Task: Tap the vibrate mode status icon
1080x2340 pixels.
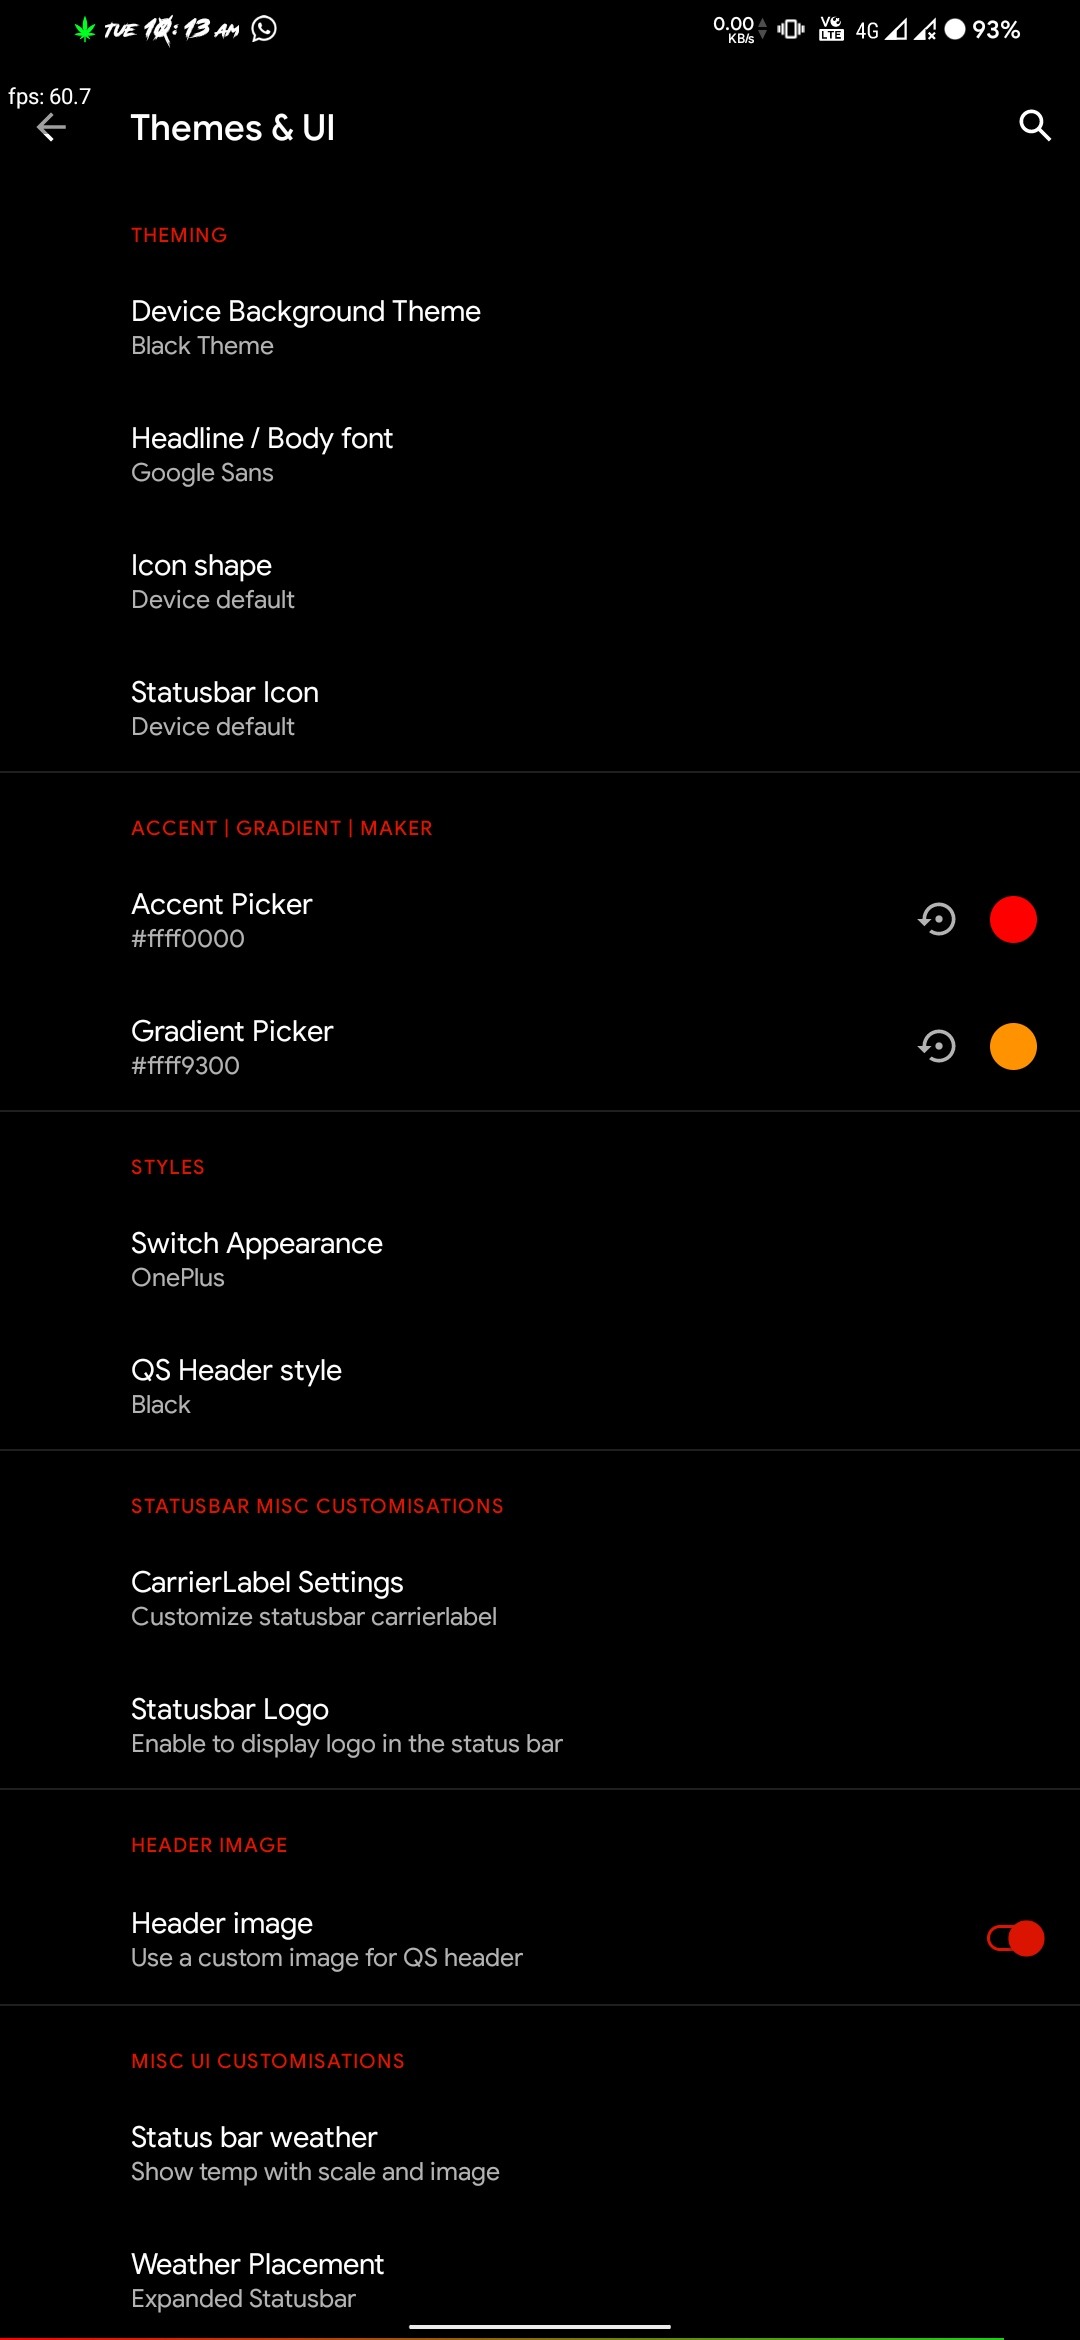Action: point(791,29)
